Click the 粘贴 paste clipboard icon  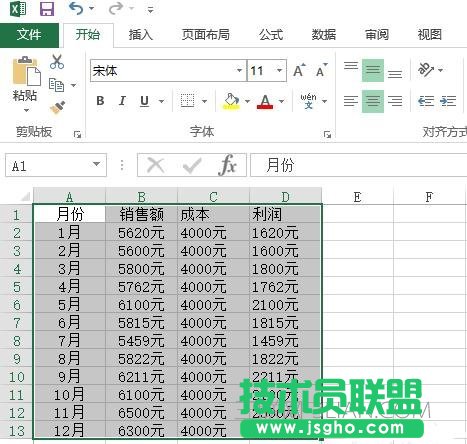pos(26,71)
